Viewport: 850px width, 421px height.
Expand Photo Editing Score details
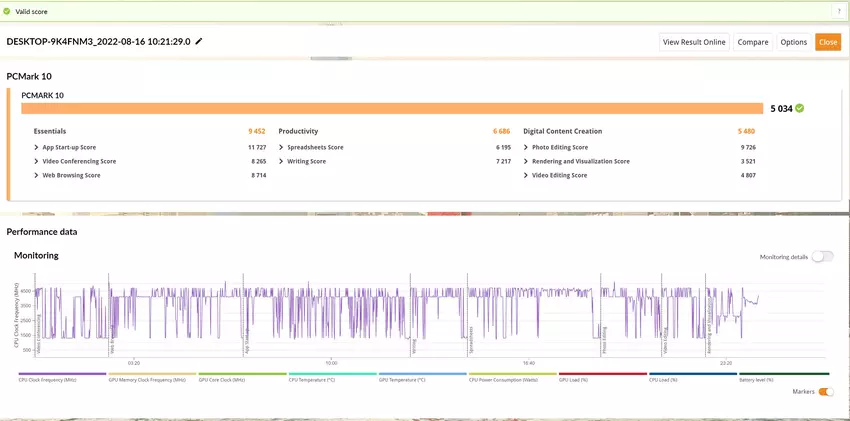(559, 147)
